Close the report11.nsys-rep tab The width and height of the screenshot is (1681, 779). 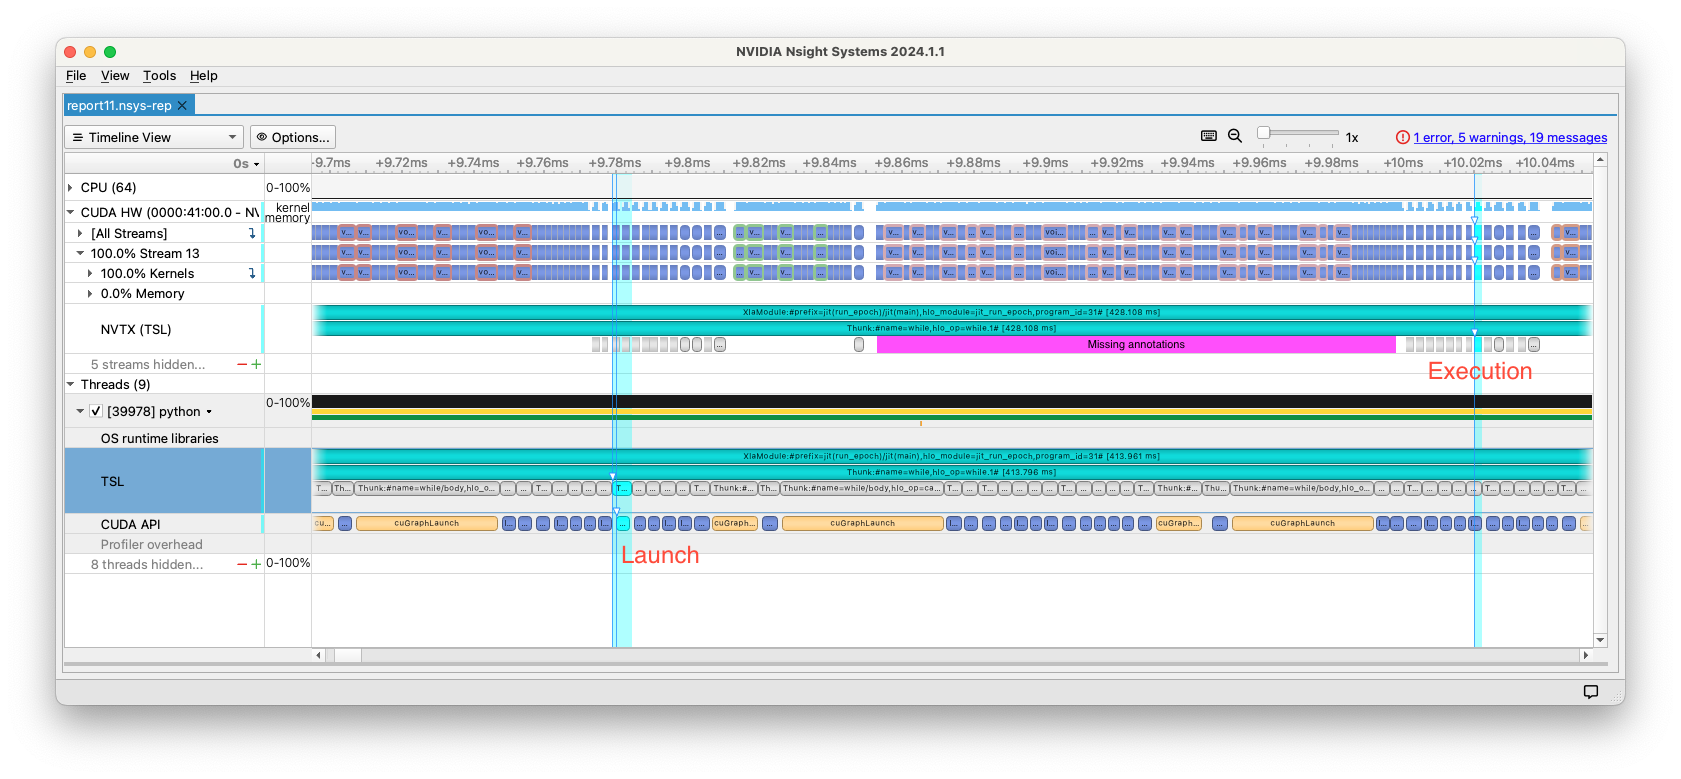pyautogui.click(x=182, y=105)
